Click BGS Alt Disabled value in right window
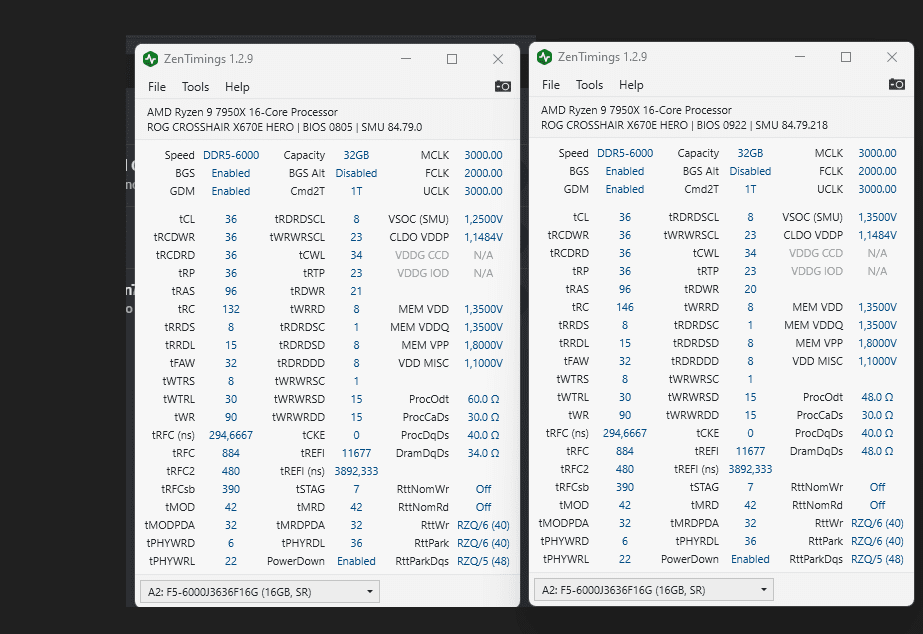This screenshot has height=634, width=923. [750, 171]
